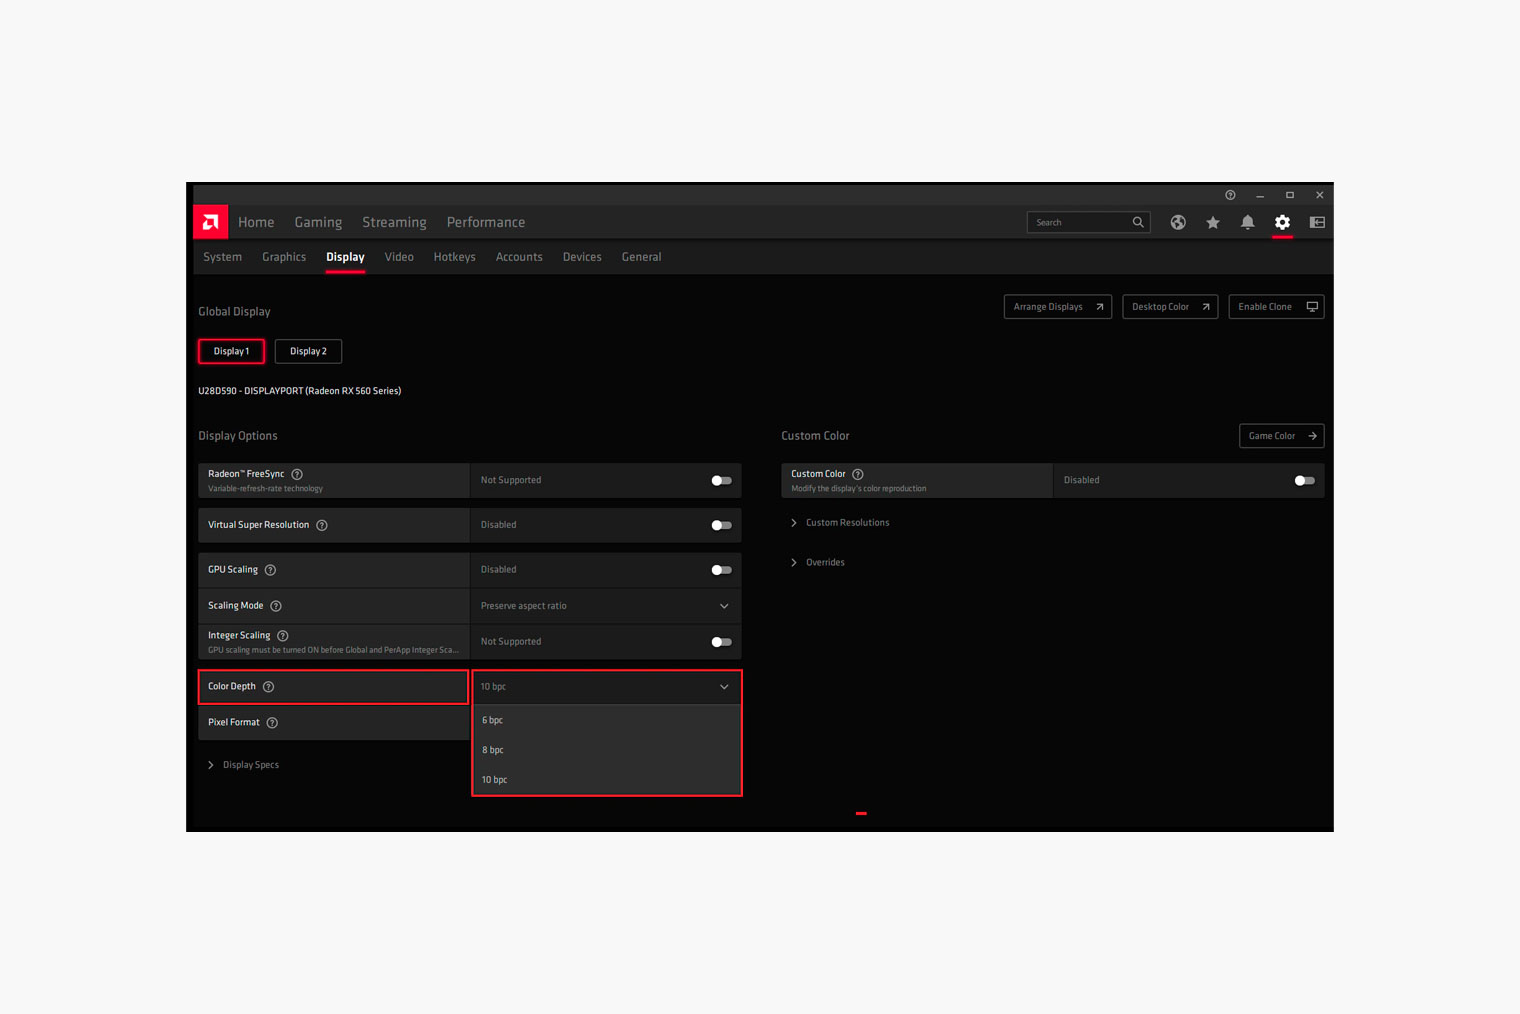Select 10 bpc option in list
Viewport: 1520px width, 1014px height.
coord(606,780)
